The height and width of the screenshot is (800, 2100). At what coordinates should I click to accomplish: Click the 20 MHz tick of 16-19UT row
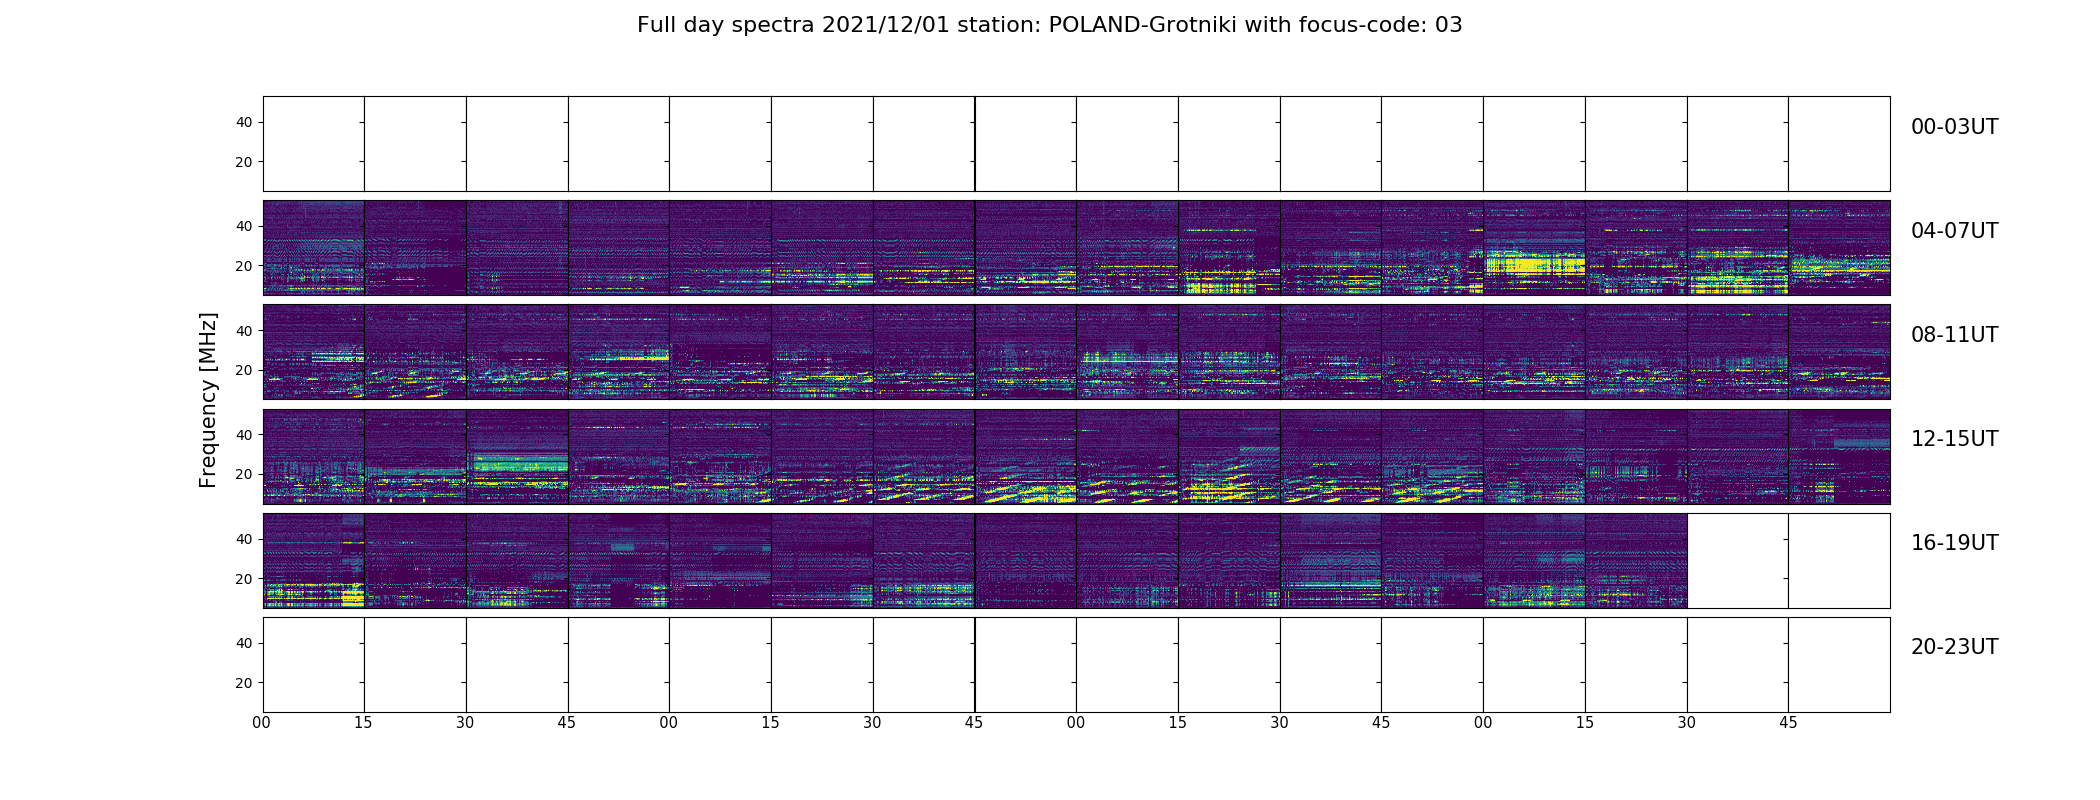(x=244, y=579)
